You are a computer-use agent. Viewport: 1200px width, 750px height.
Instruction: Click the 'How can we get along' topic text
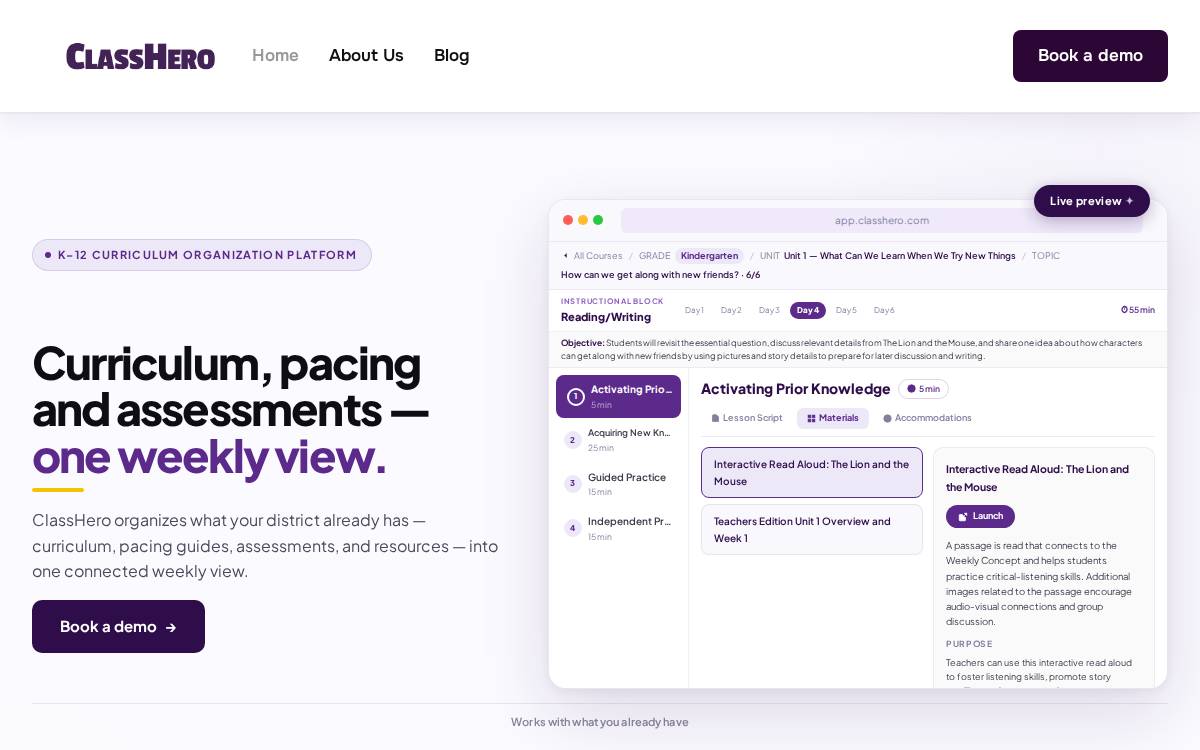point(660,275)
